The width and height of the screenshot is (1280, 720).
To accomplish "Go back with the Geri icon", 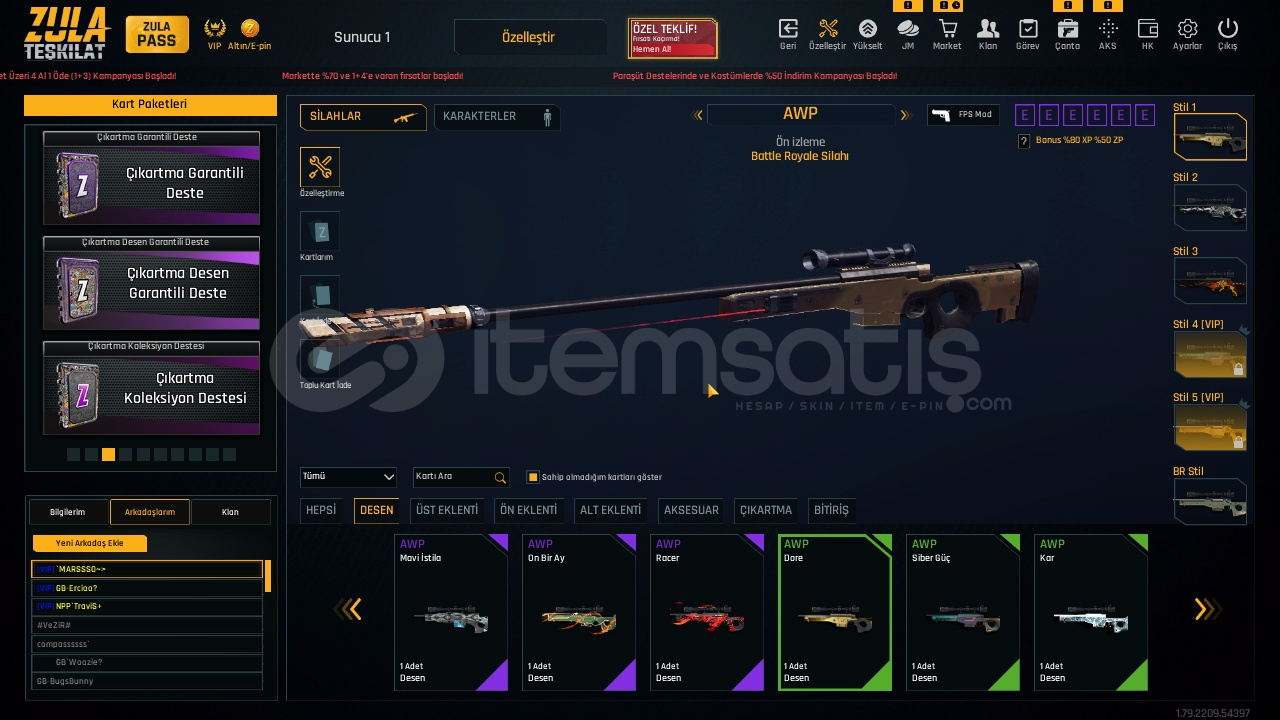I will [x=788, y=29].
